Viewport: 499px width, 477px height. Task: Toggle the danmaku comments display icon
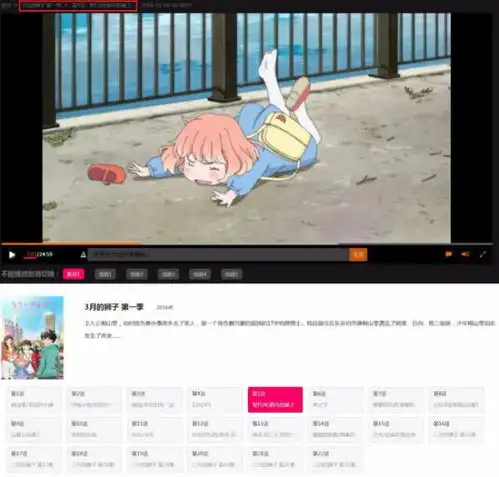(448, 254)
